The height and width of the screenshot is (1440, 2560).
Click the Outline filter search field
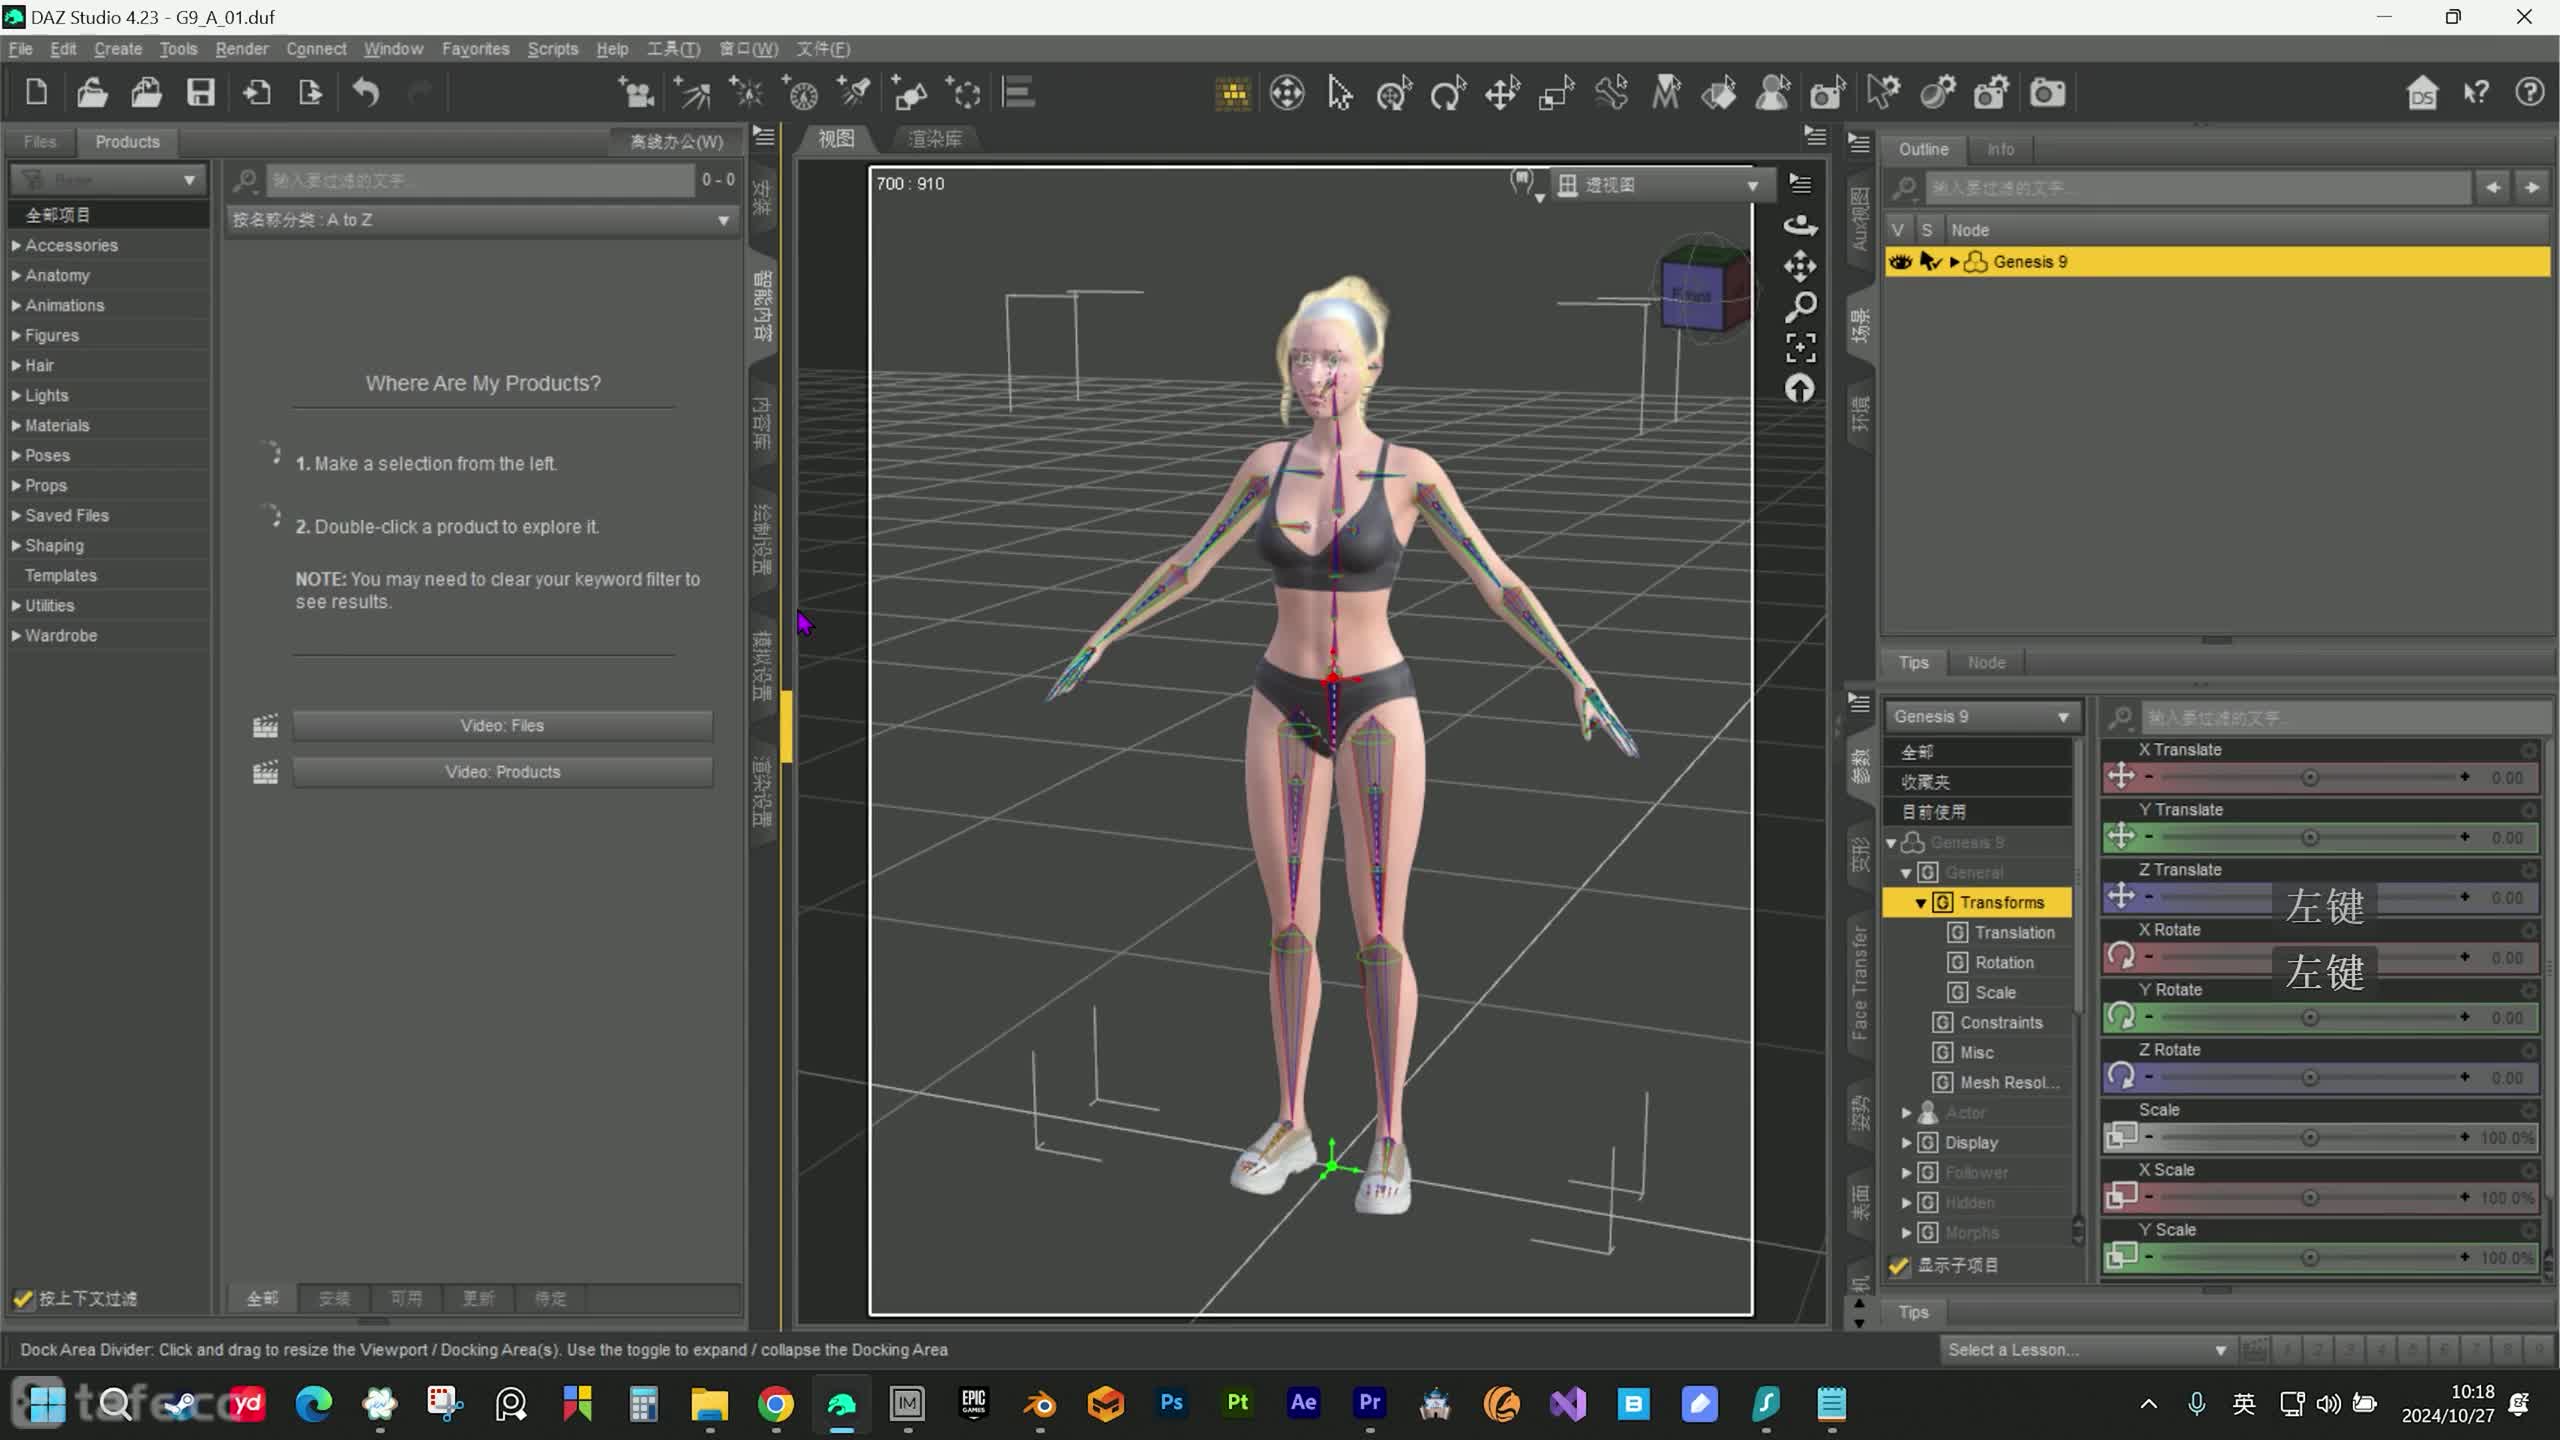(x=2198, y=187)
